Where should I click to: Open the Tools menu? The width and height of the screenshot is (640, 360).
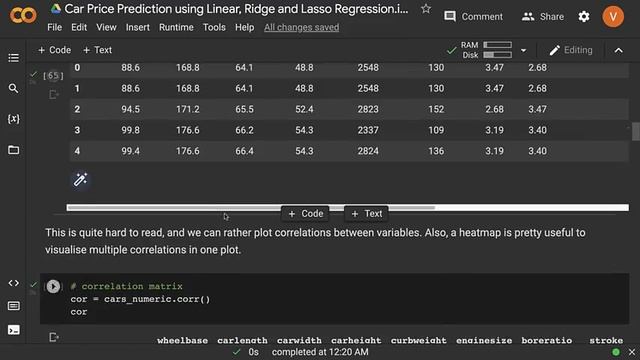[x=214, y=27]
